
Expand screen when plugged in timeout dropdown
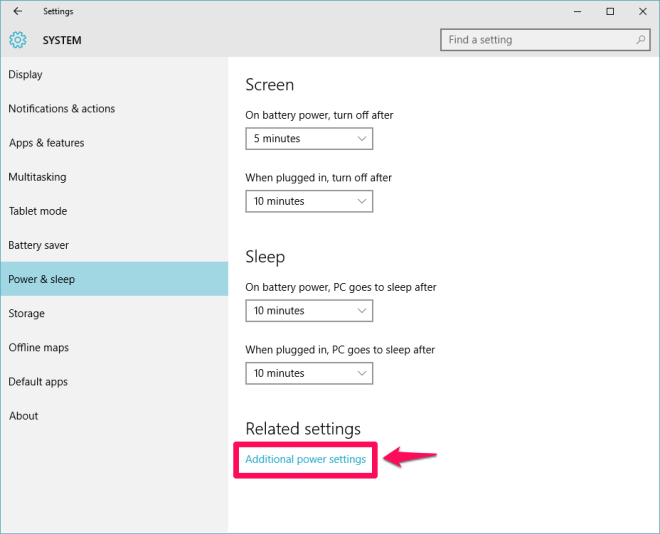pyautogui.click(x=309, y=201)
